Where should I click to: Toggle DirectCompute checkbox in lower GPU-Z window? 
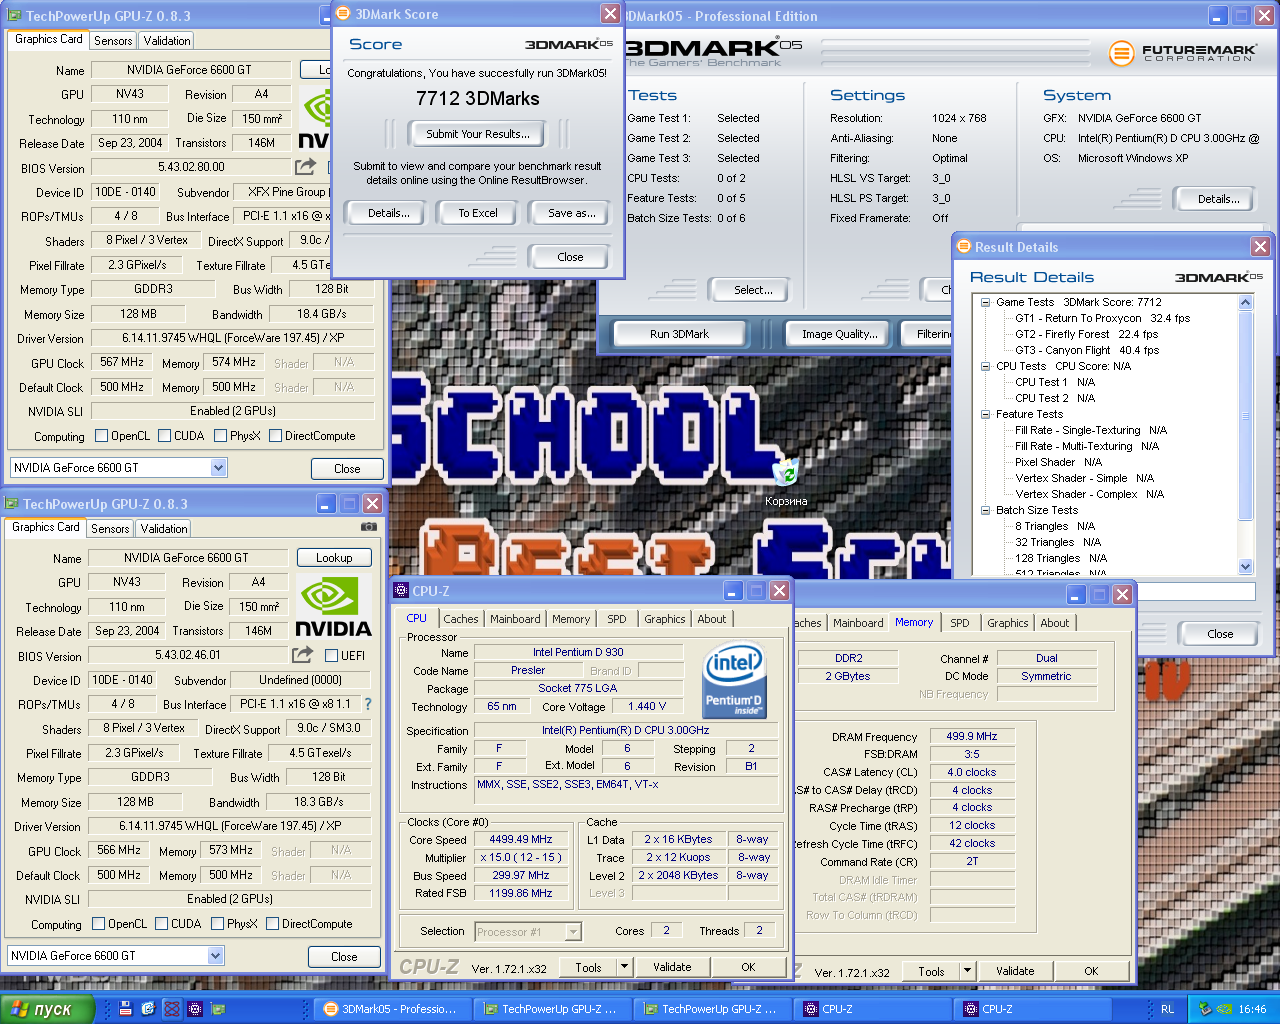pos(272,924)
